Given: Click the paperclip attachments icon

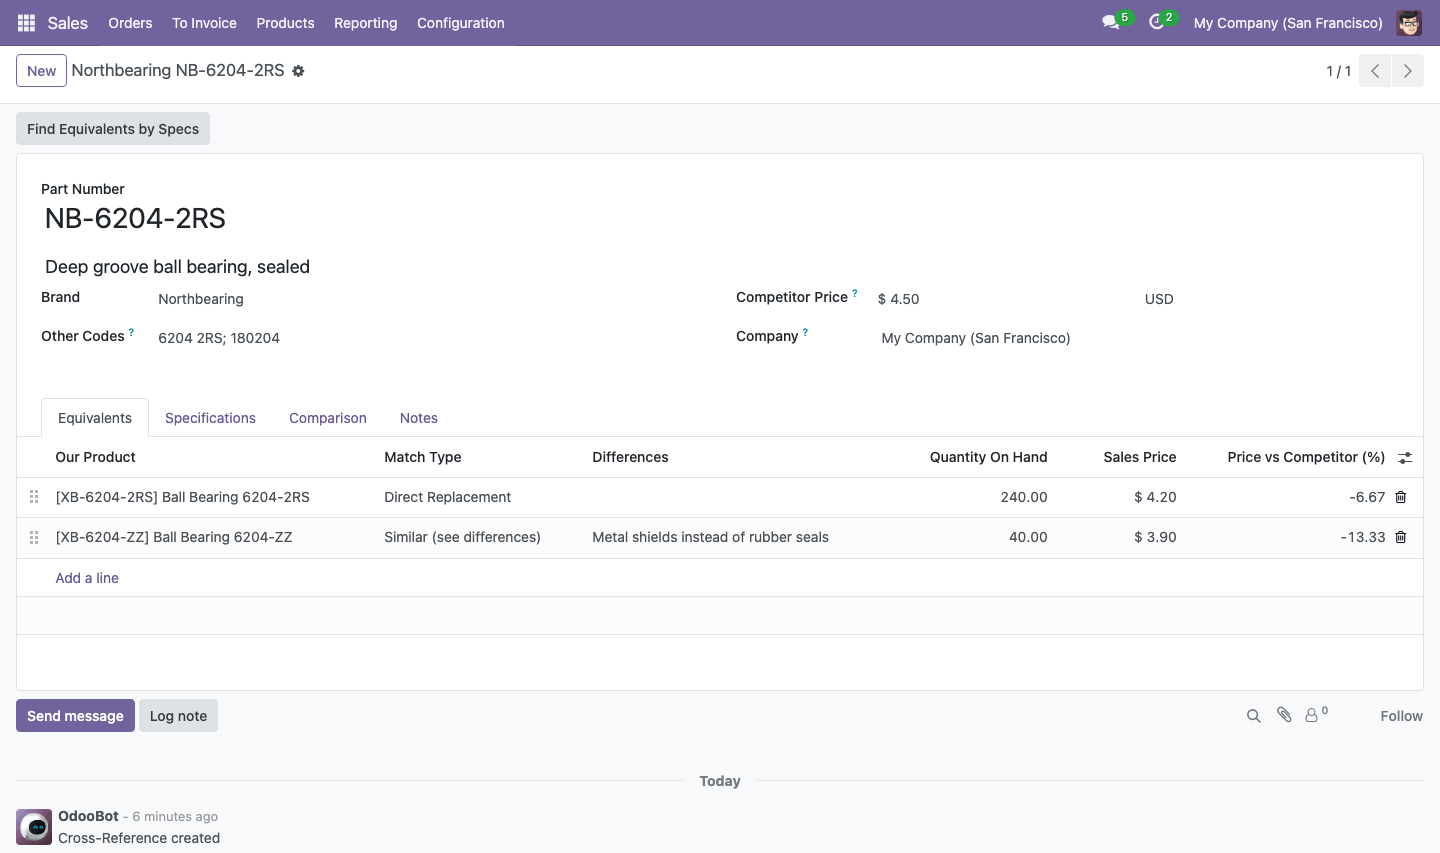Looking at the screenshot, I should click(1284, 715).
